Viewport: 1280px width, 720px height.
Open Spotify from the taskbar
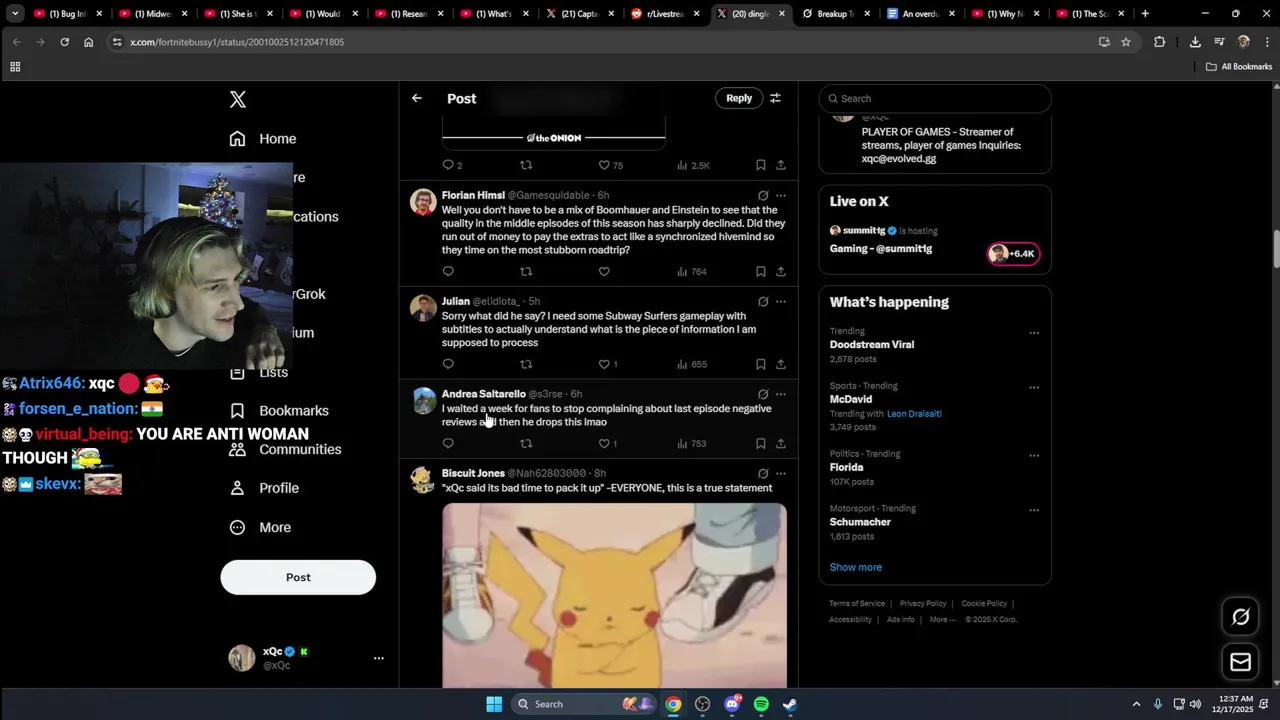(x=761, y=704)
